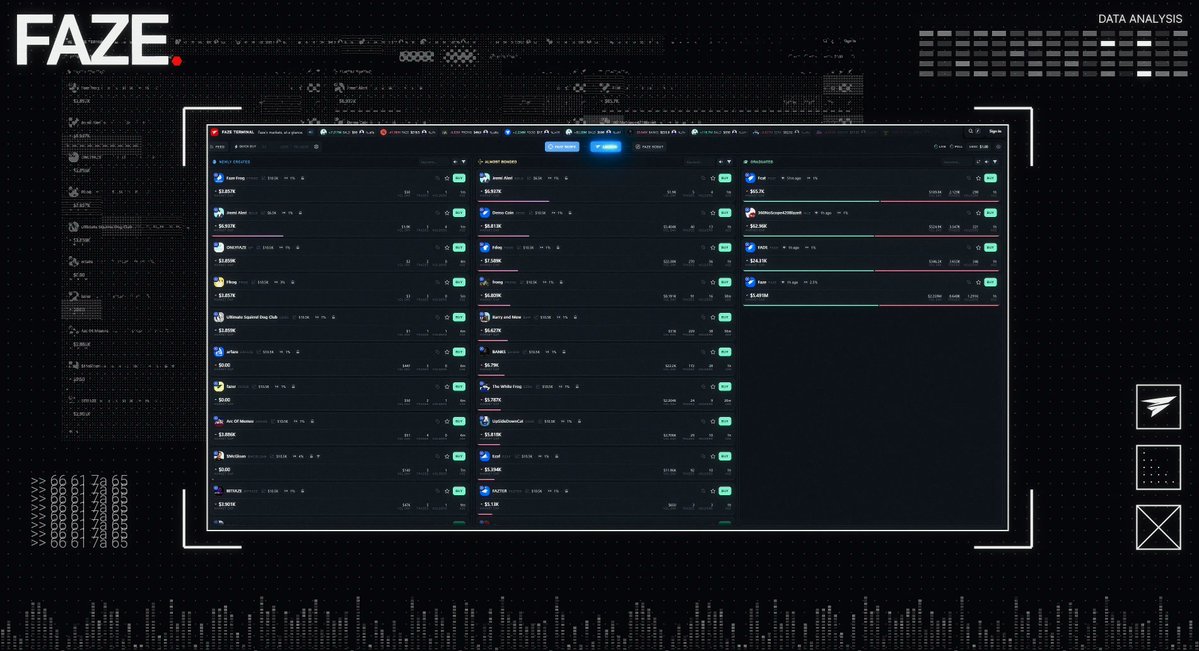
Task: Buy Barry and Mow token
Action: tap(725, 317)
